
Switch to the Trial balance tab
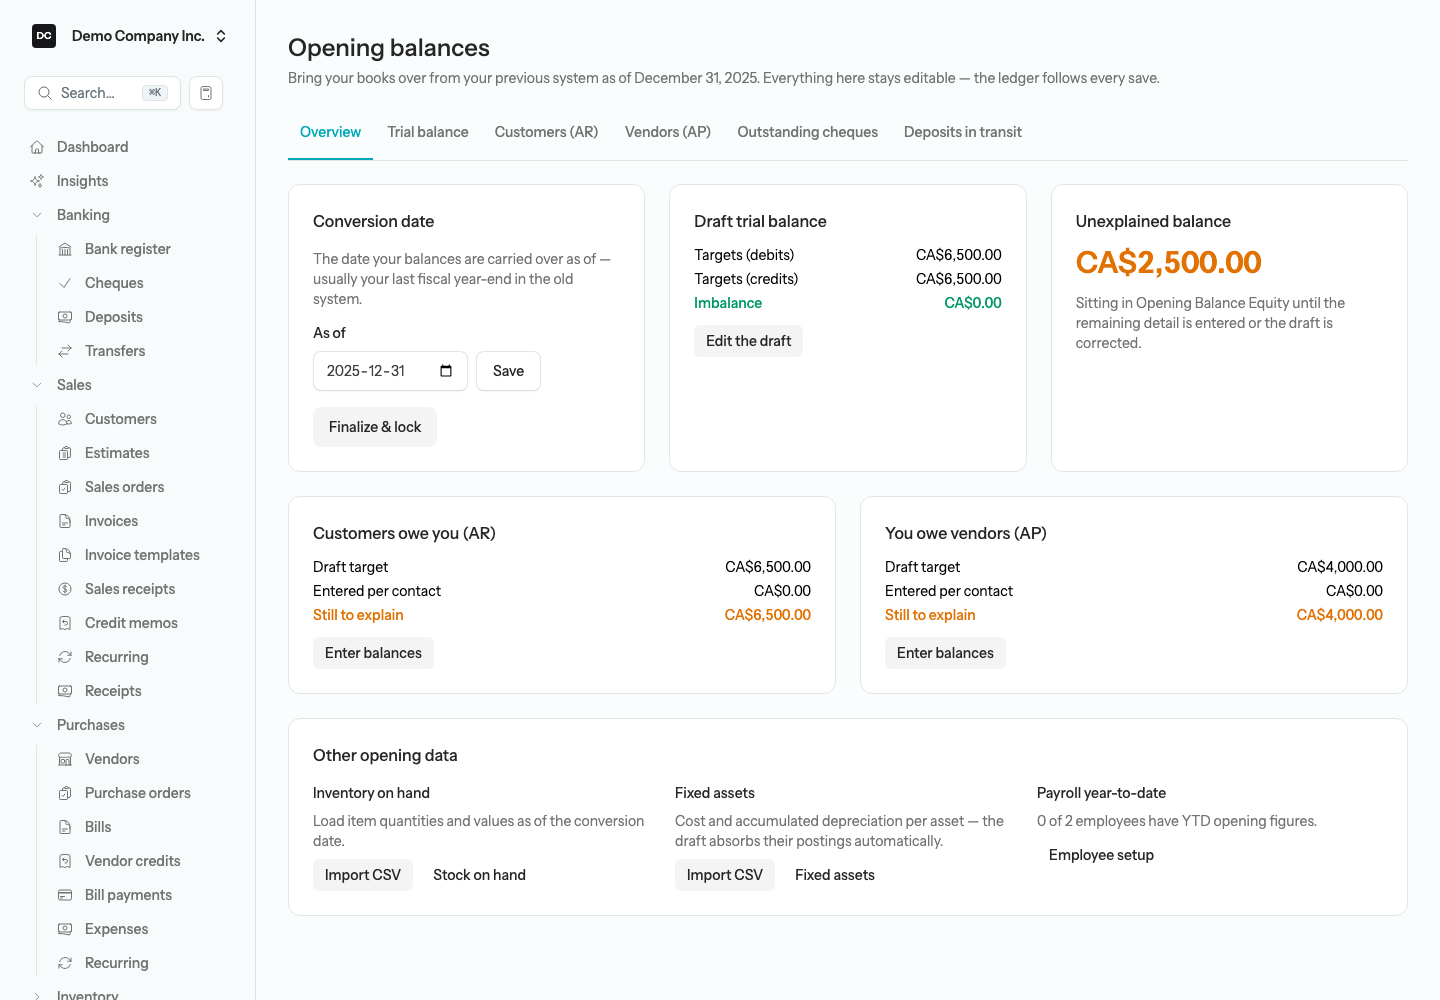click(428, 132)
